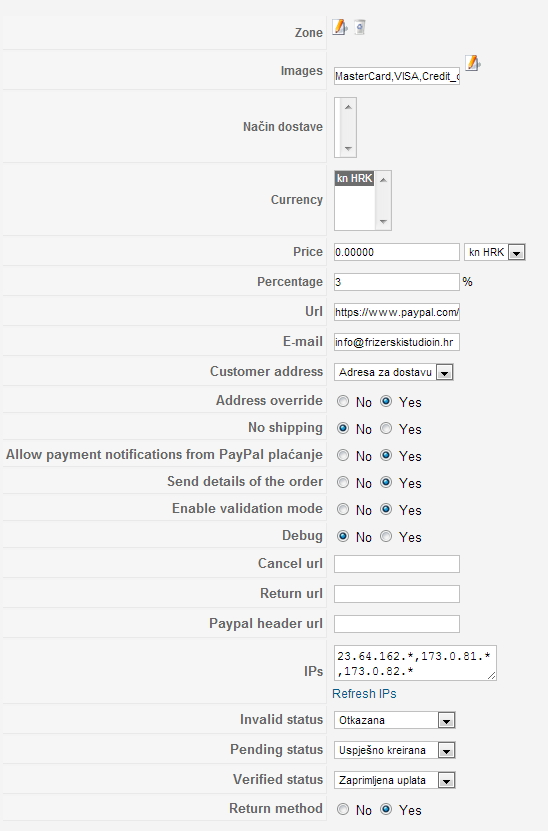The height and width of the screenshot is (831, 548).
Task: Focus the Cancel url text field
Action: [x=396, y=564]
